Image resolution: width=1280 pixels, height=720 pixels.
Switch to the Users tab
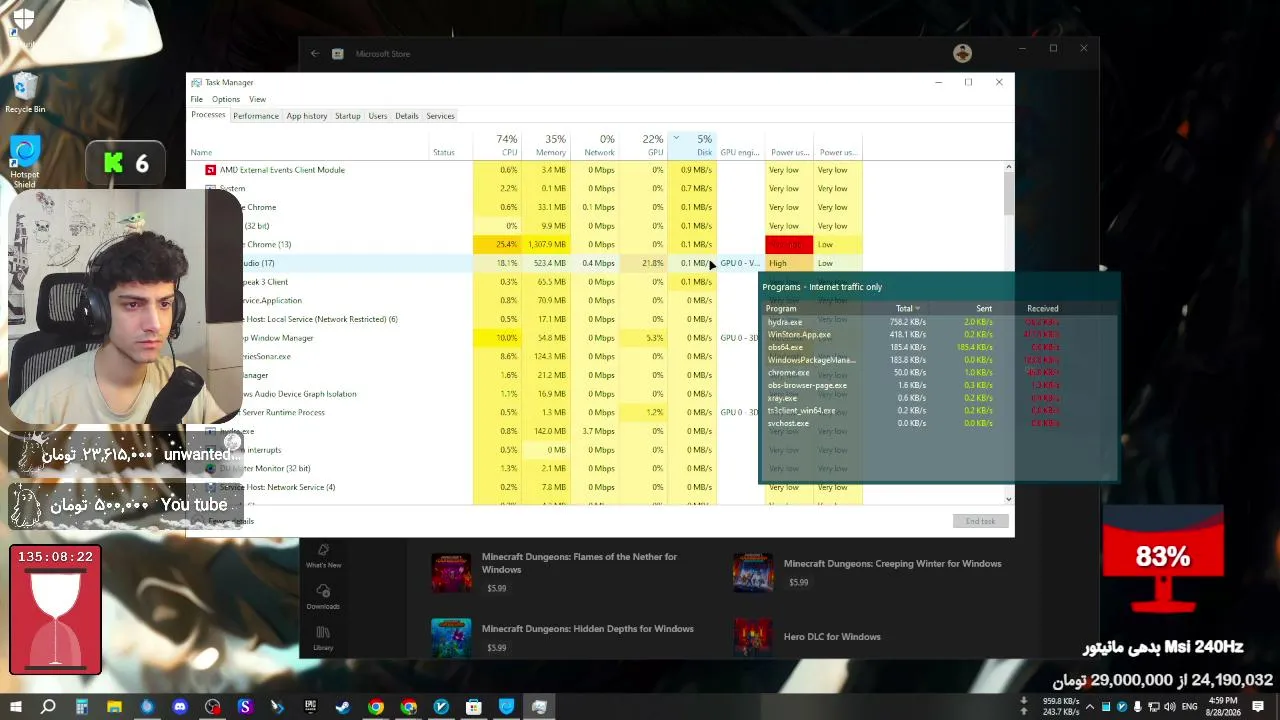coord(378,116)
